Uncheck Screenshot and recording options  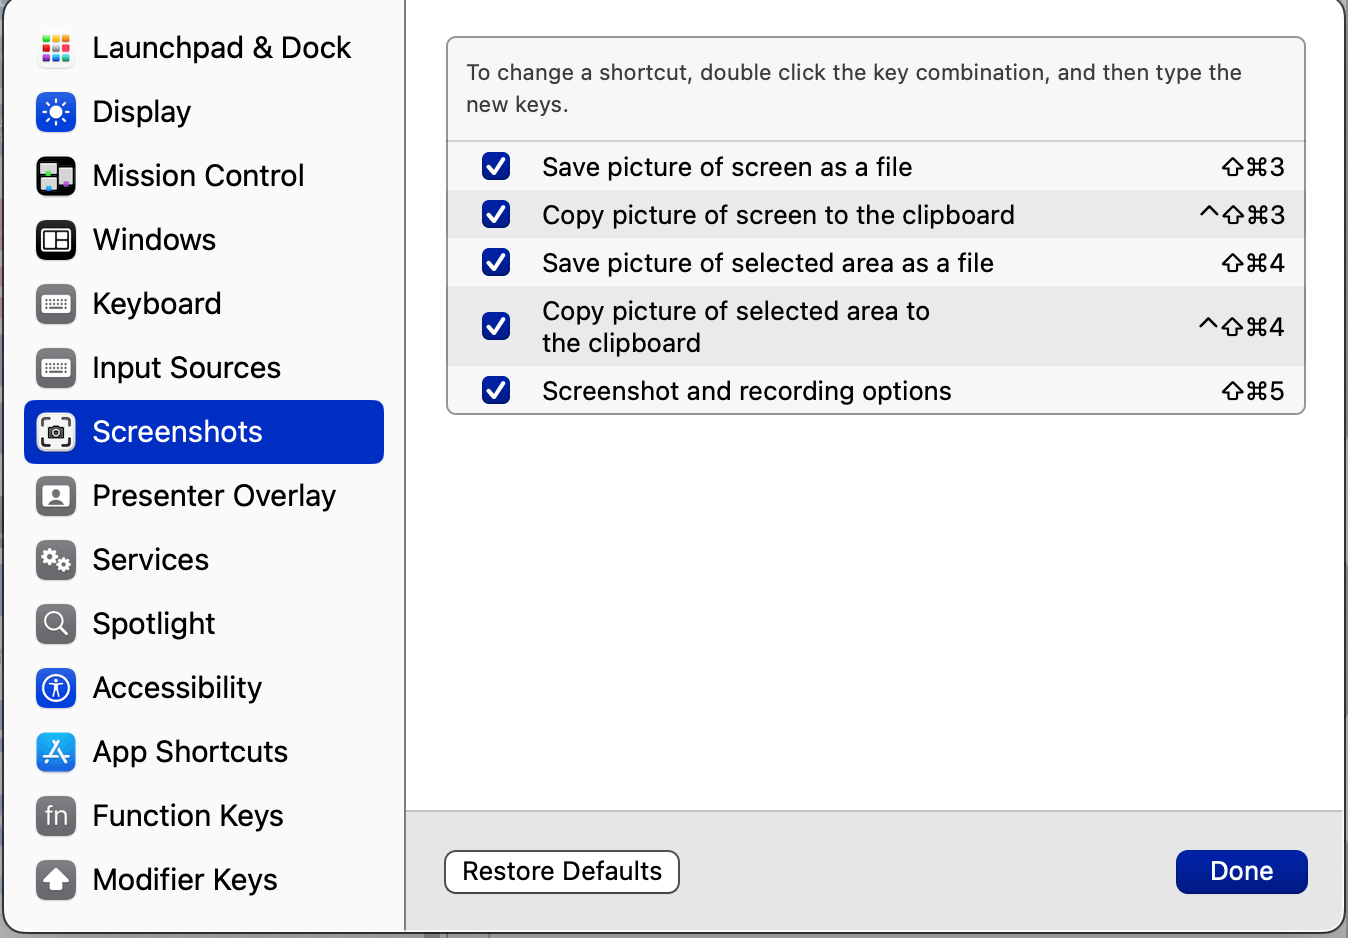pyautogui.click(x=496, y=390)
